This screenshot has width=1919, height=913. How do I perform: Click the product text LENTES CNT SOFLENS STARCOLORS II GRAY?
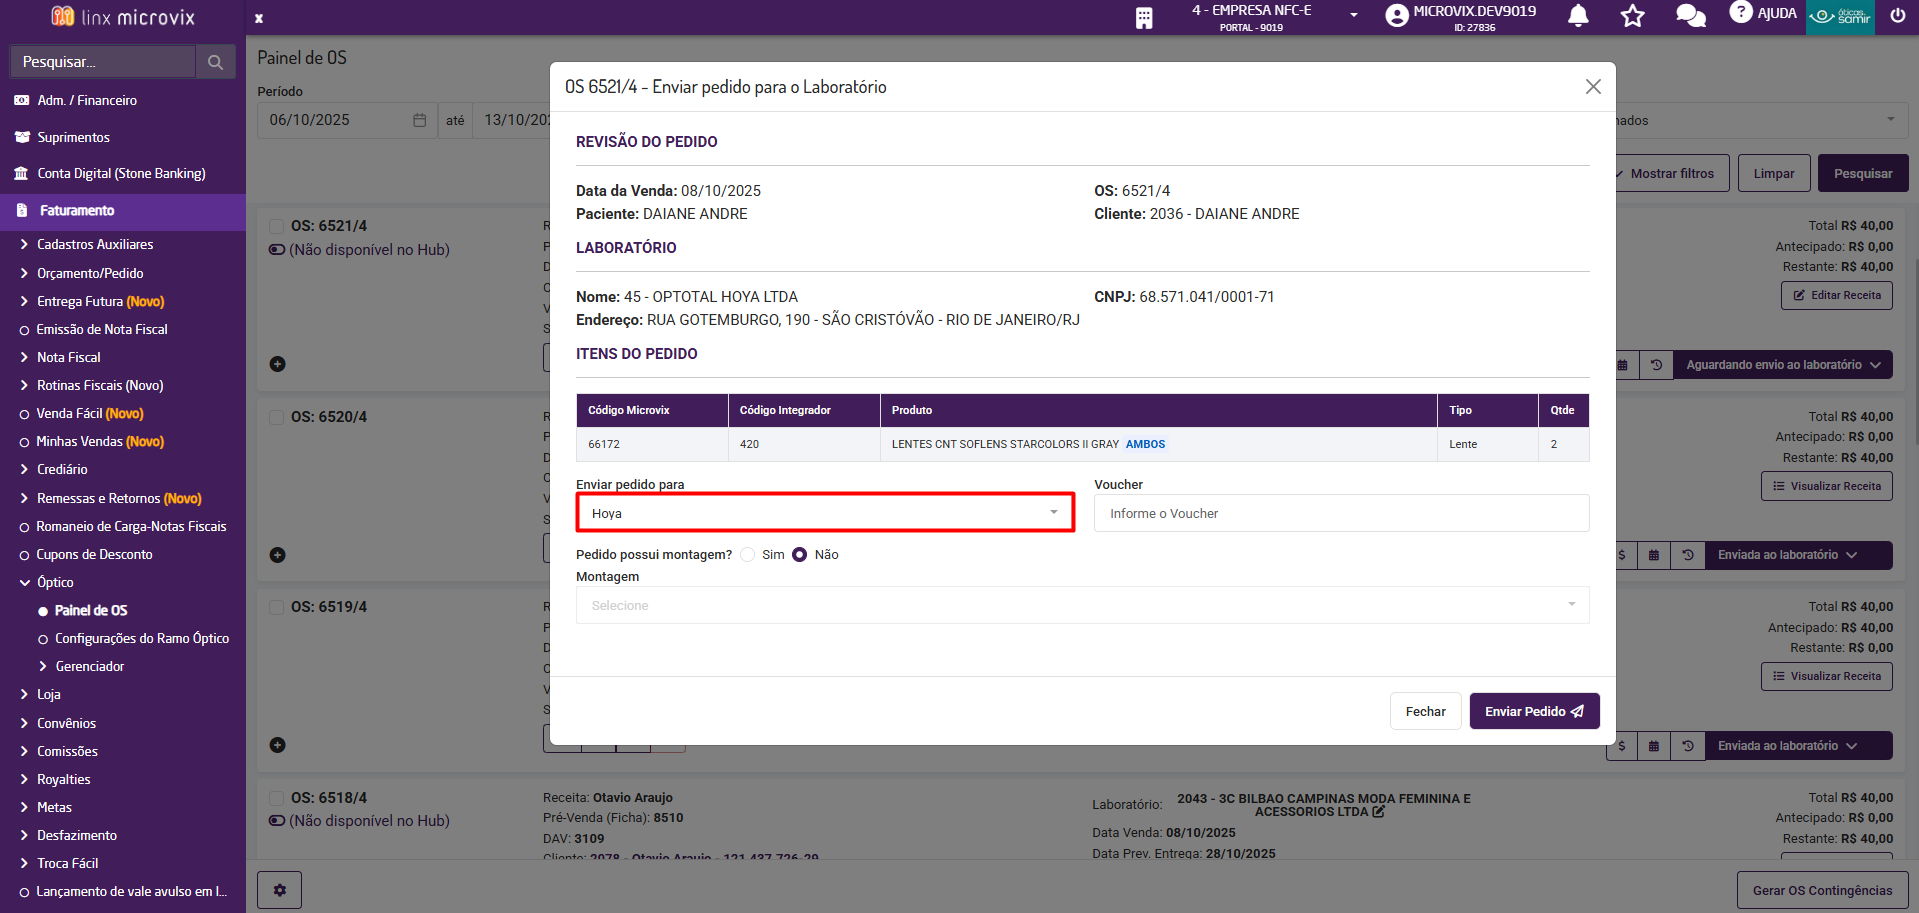1005,444
